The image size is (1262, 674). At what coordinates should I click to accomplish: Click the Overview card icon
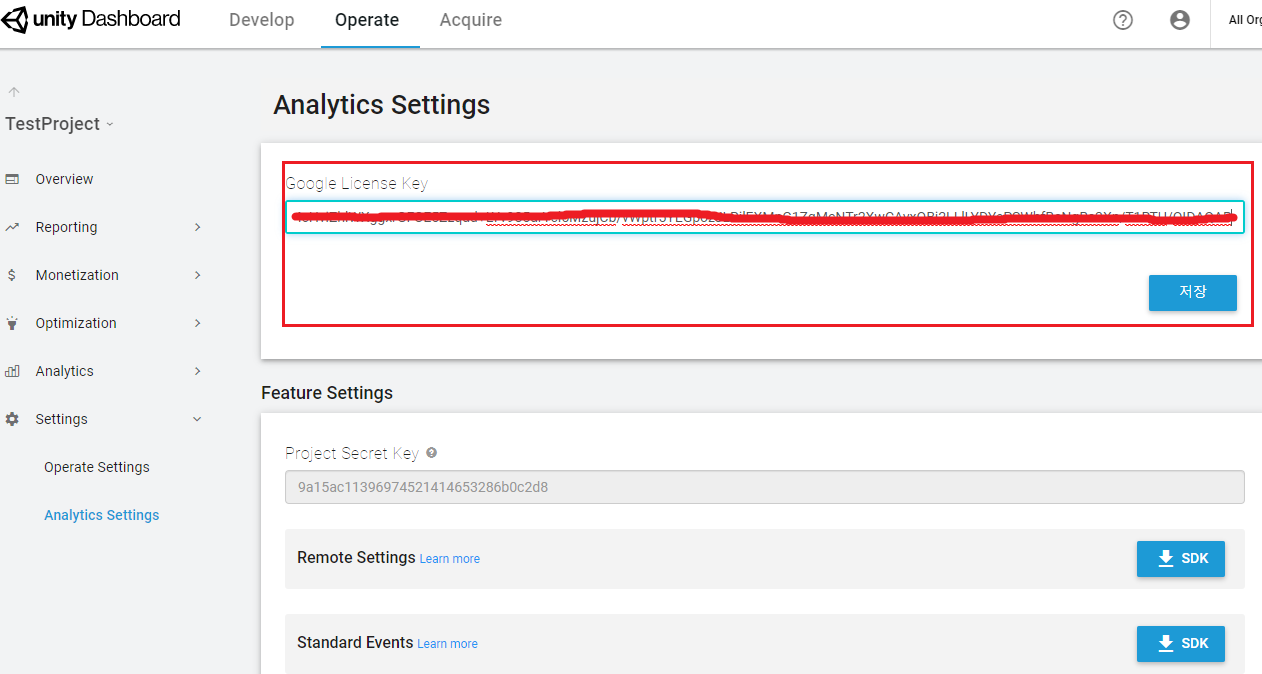pyautogui.click(x=12, y=179)
